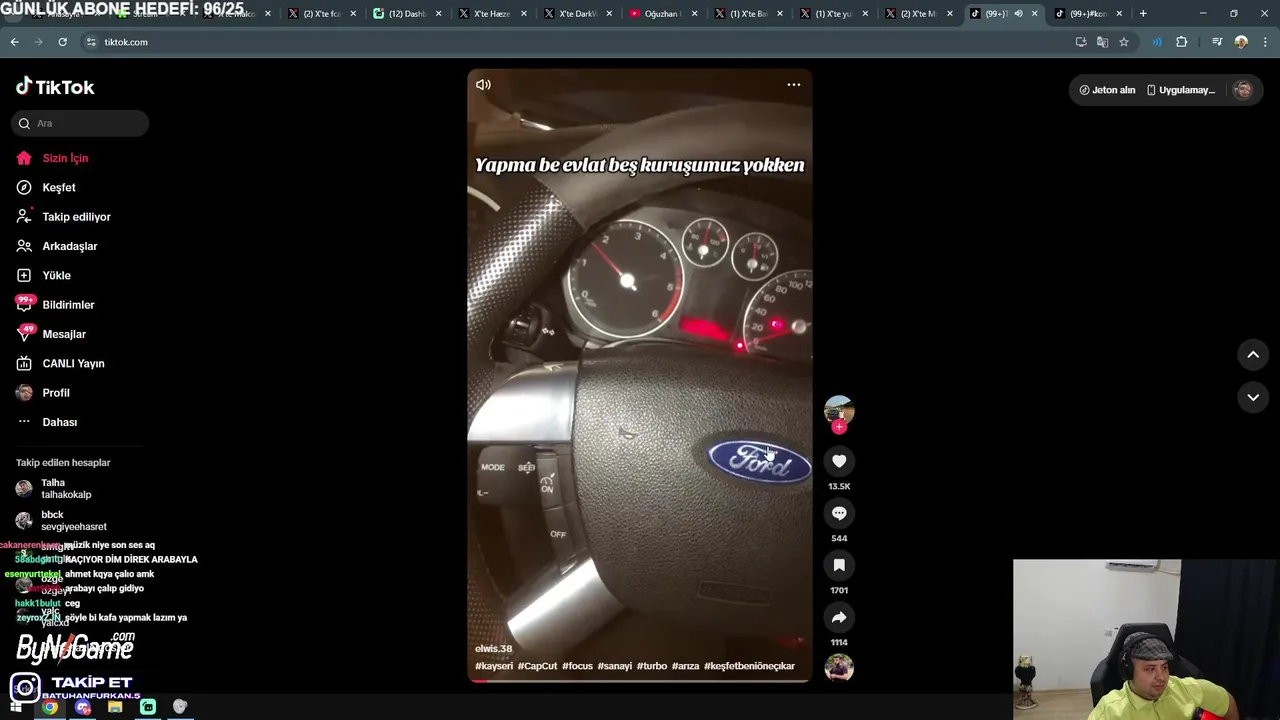
Task: Open creator avatar beside the video
Action: pos(839,410)
